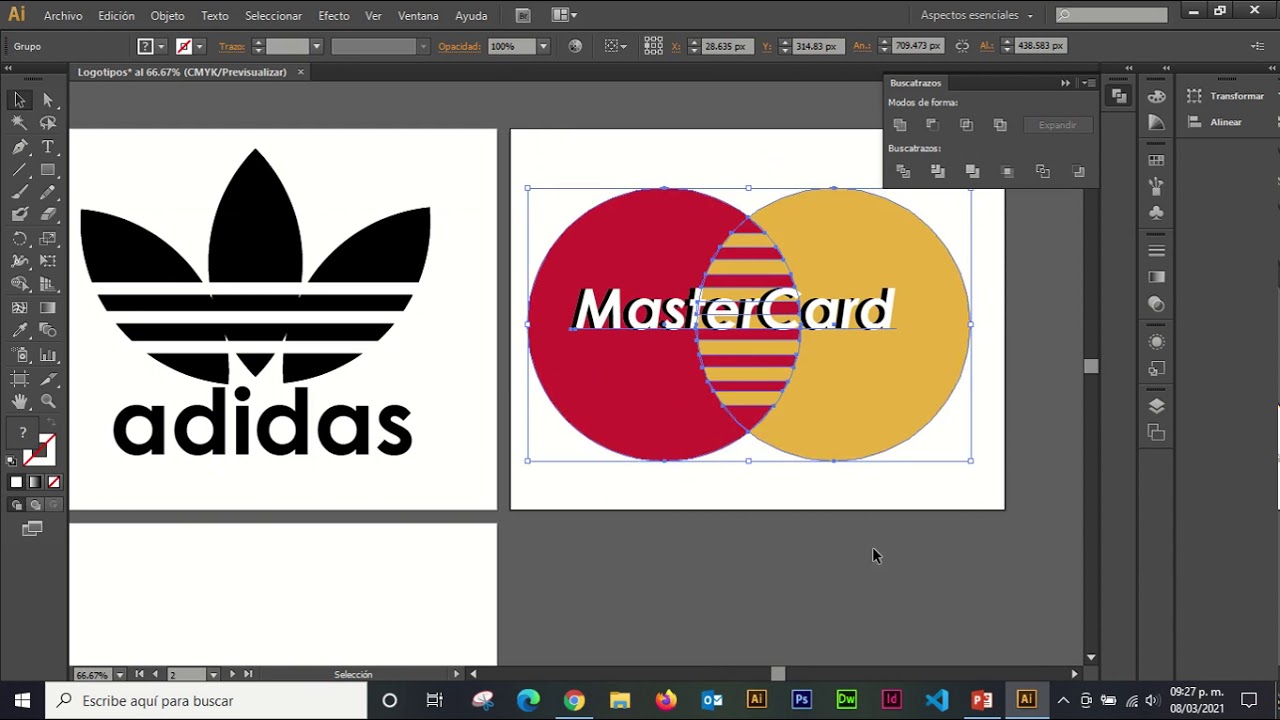The image size is (1280, 720).
Task: Select the Hand tool
Action: pyautogui.click(x=19, y=401)
